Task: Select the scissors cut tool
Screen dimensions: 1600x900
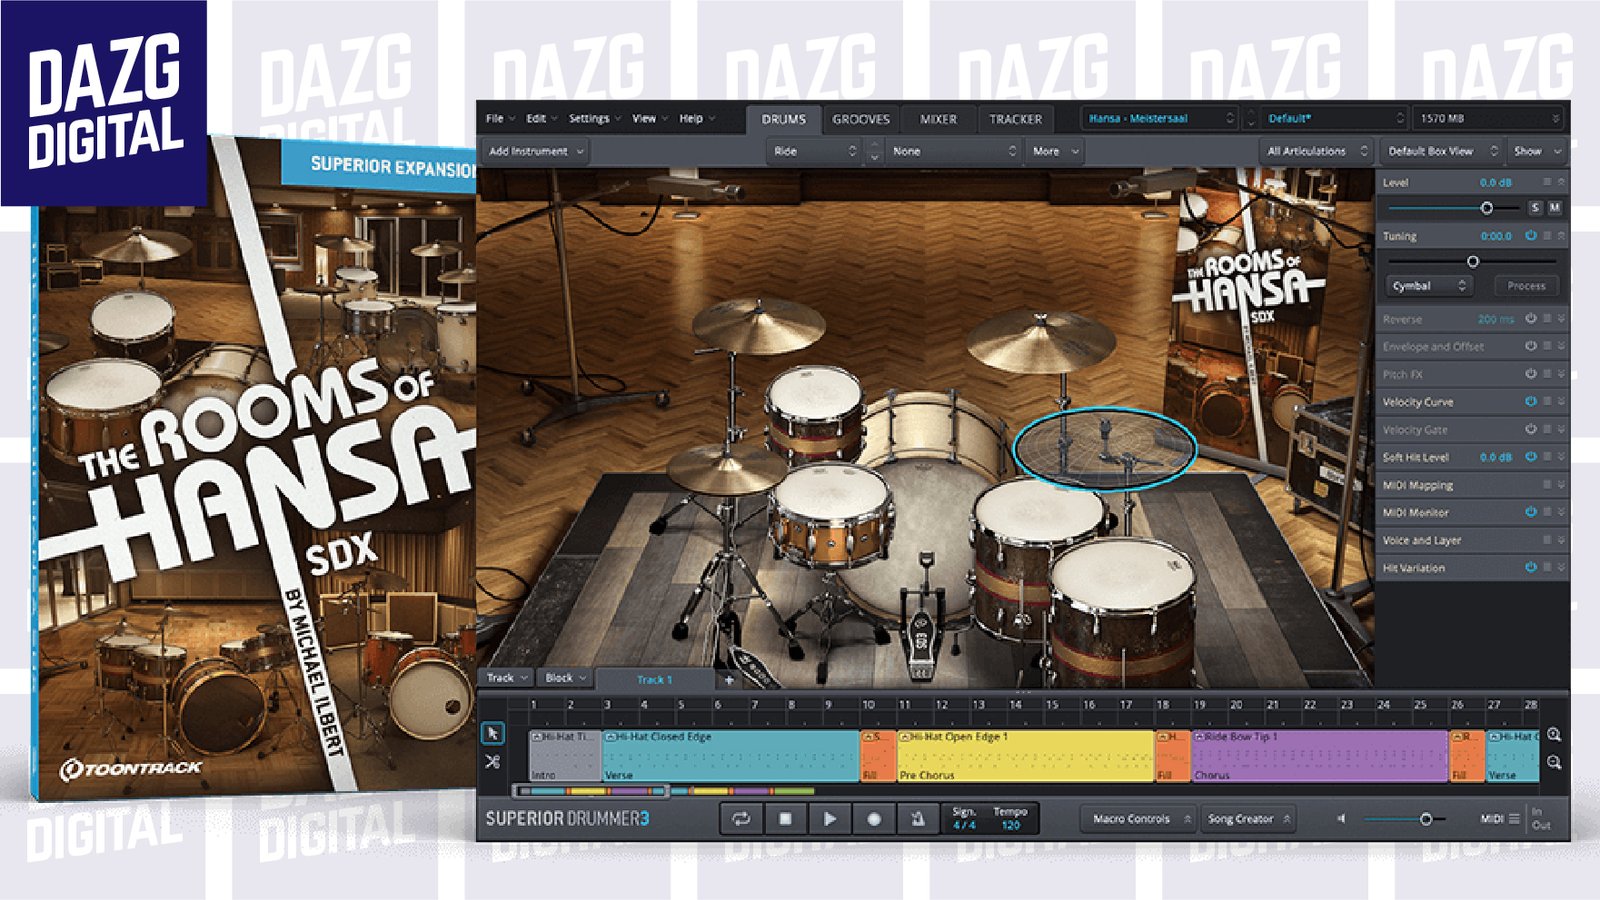Action: coord(493,762)
